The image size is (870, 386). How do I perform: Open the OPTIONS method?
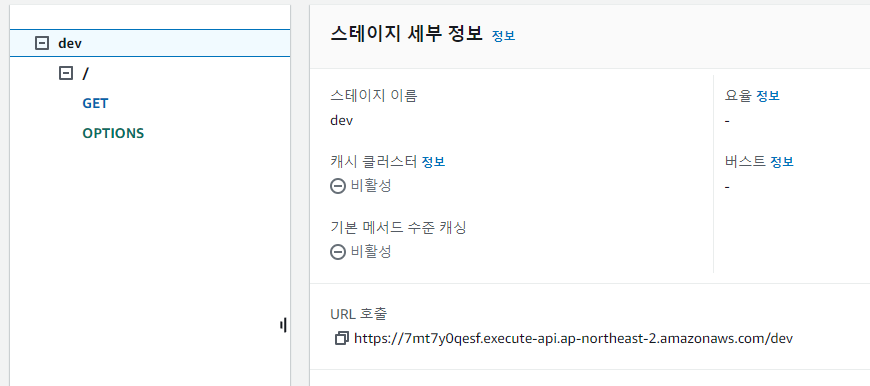(x=113, y=134)
